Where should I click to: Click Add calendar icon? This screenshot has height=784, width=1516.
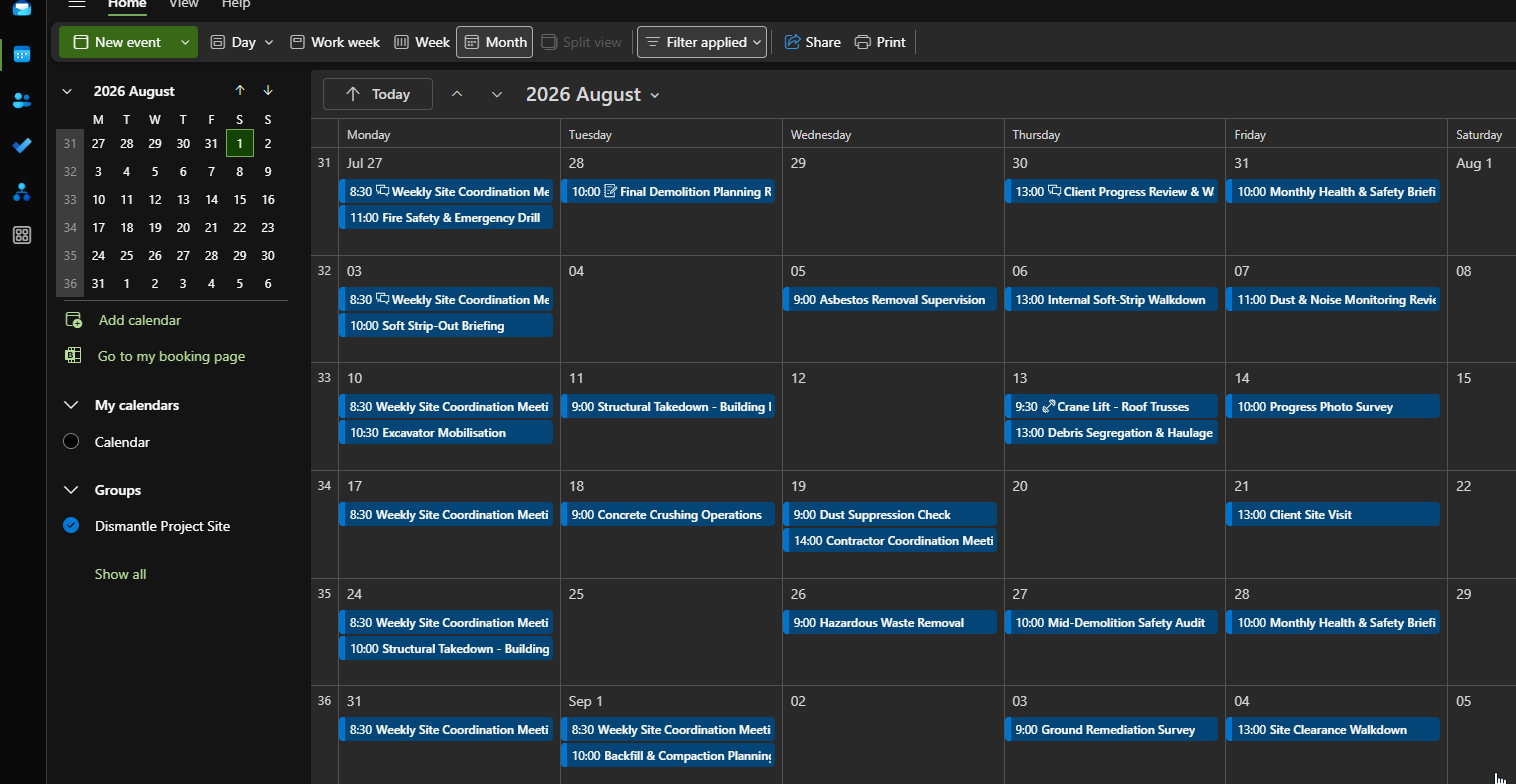(73, 320)
